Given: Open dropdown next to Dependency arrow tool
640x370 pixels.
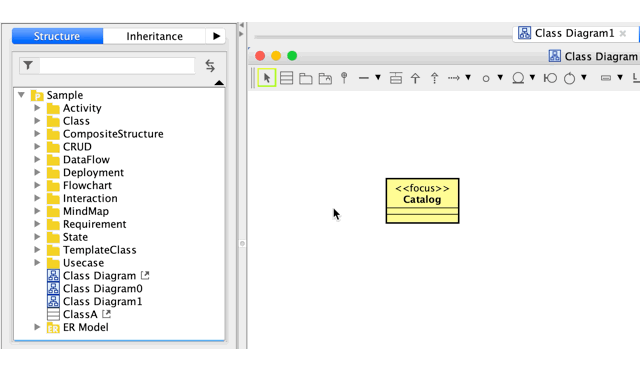Looking at the screenshot, I should 468,77.
